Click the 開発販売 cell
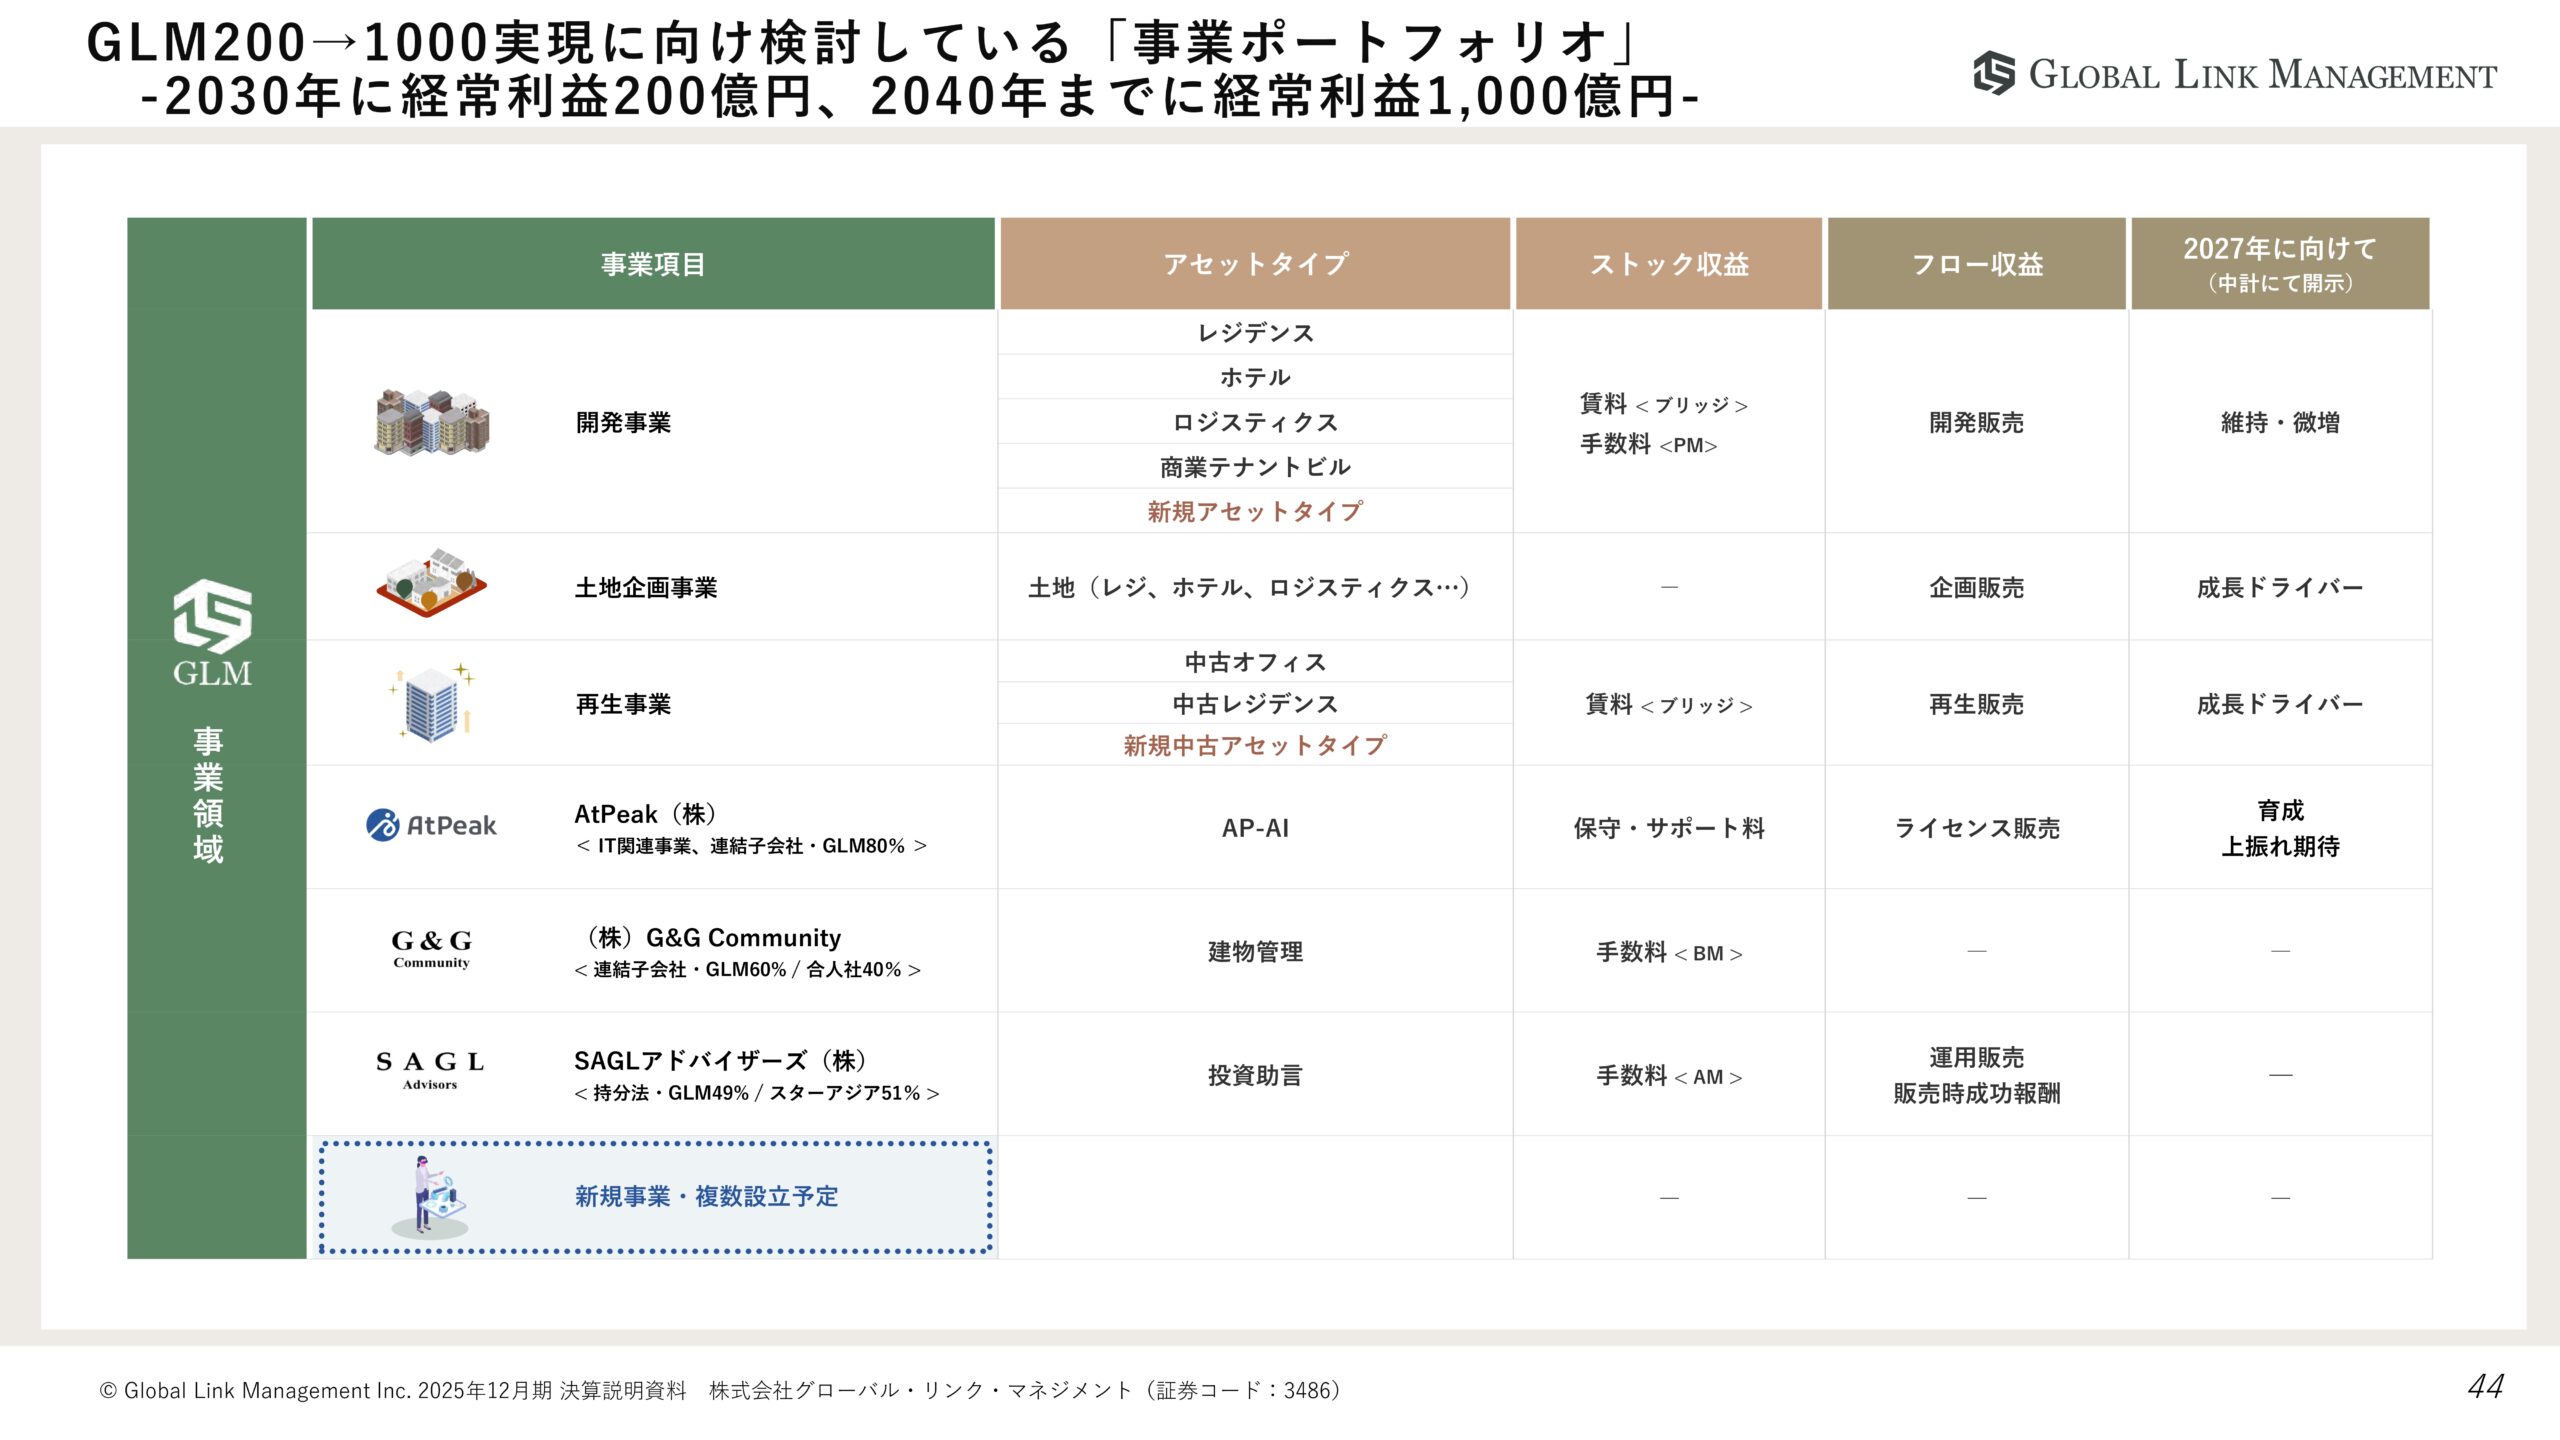This screenshot has height=1440, width=2560. [x=1977, y=422]
